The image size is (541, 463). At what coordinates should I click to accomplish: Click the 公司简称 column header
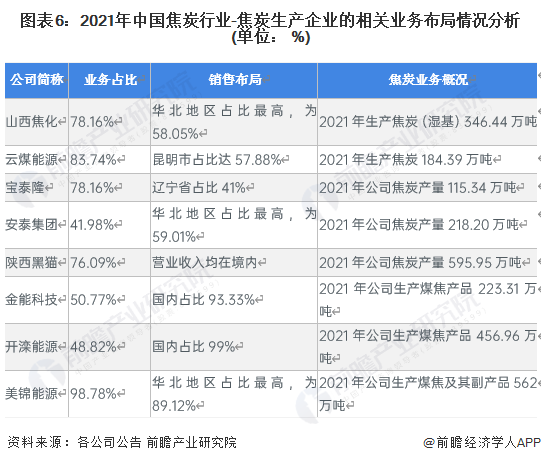(37, 80)
